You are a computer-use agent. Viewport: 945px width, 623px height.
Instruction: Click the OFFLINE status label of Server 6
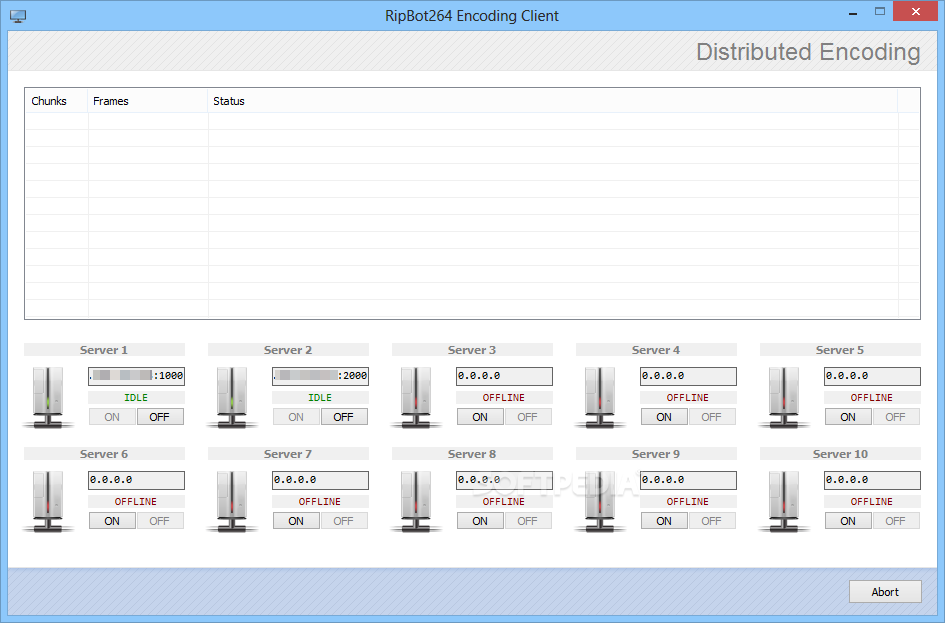(x=136, y=502)
